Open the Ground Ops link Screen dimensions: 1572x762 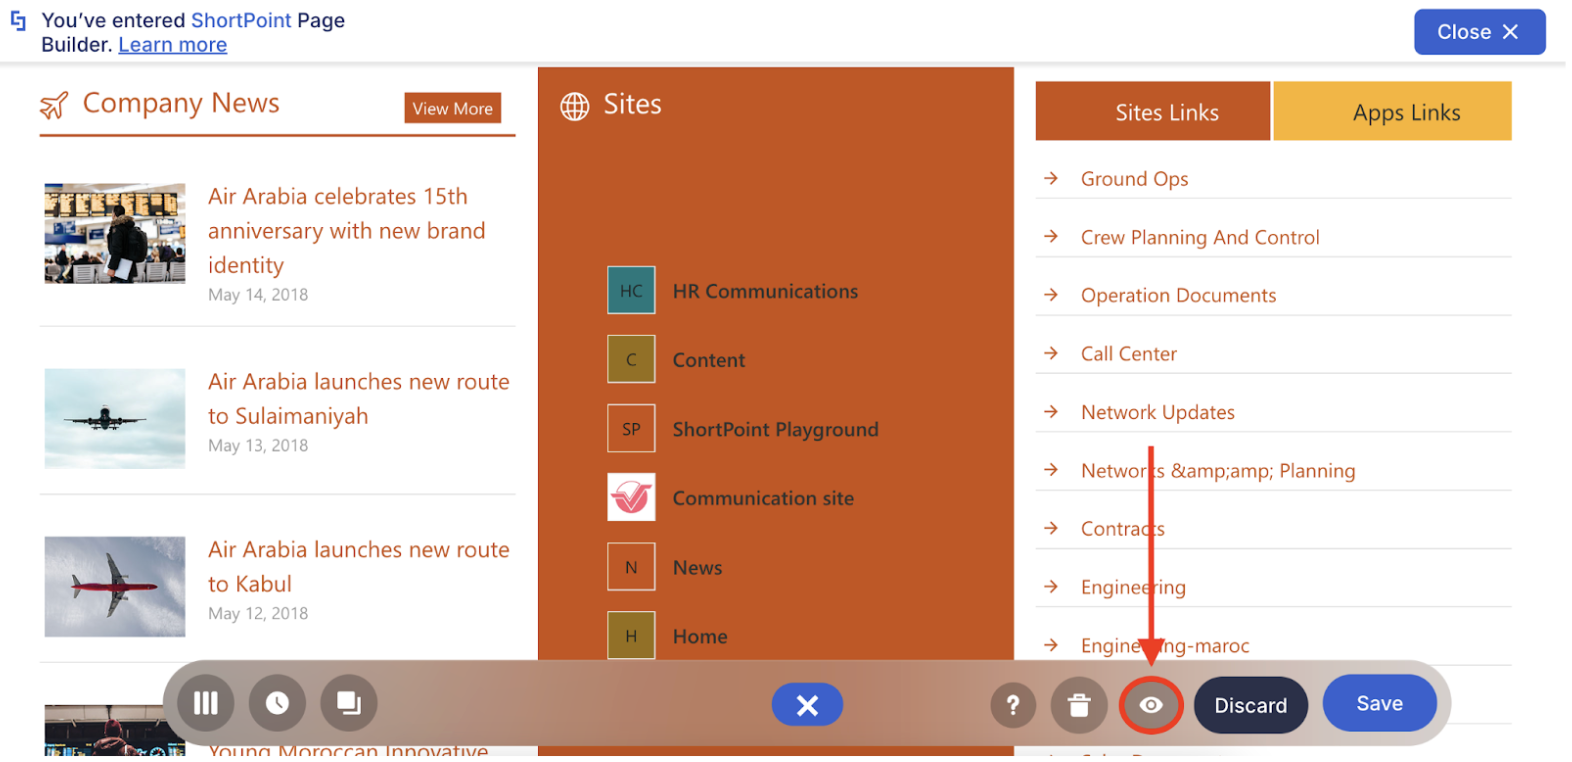(x=1134, y=179)
